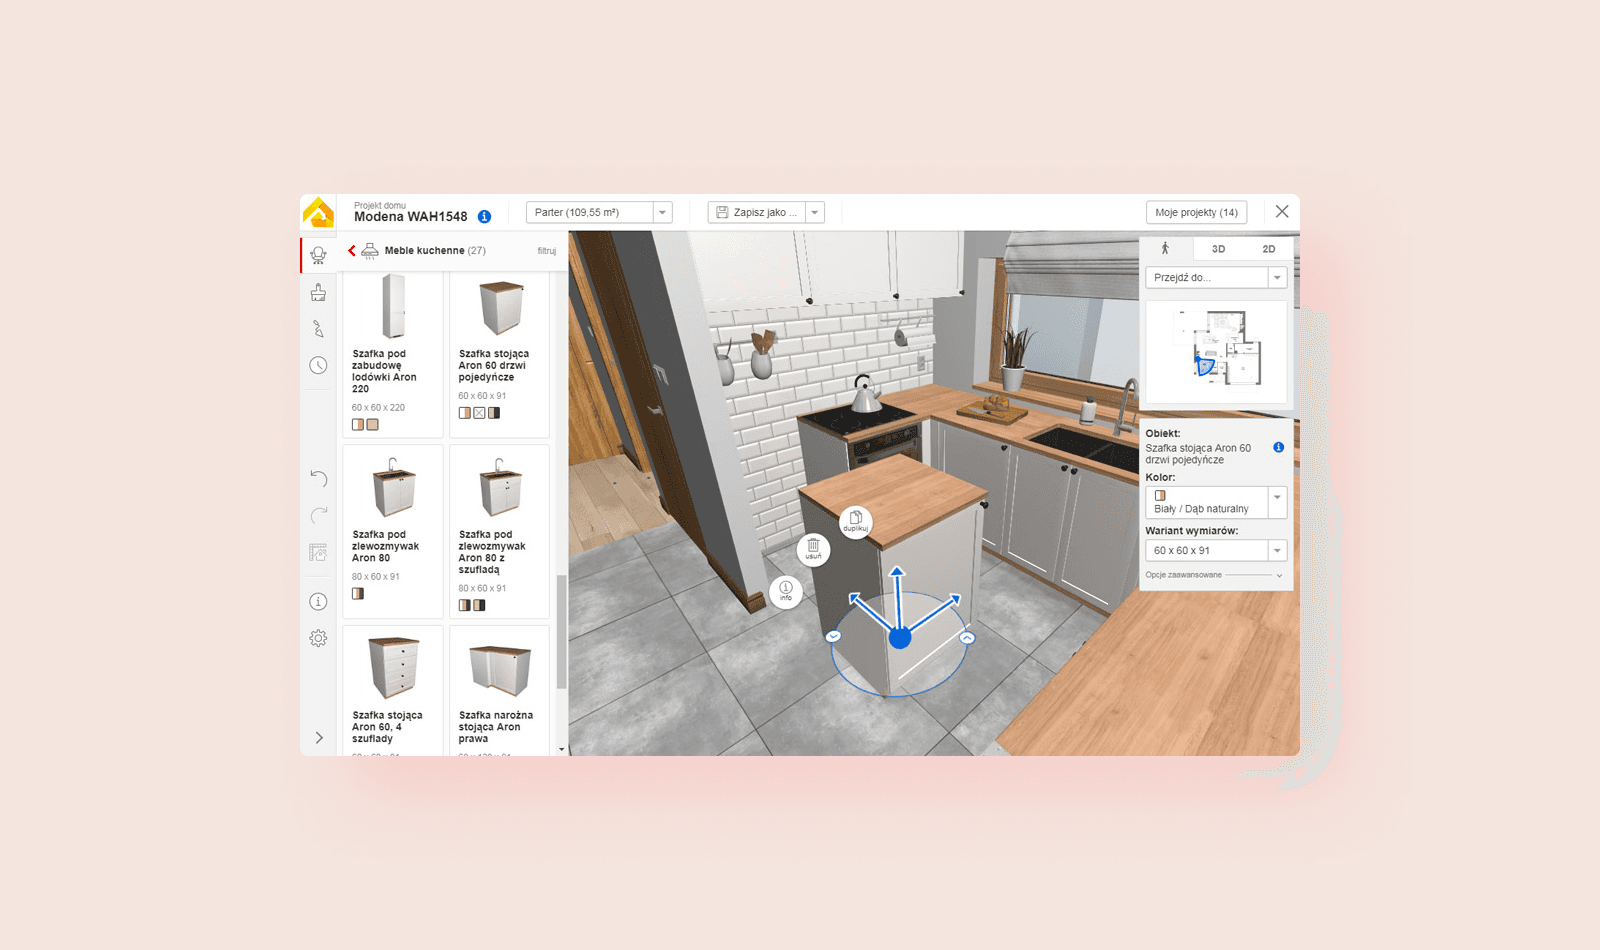Select Szafka stojąca Aron 60 drzwi pojedyńcze thumbnail
This screenshot has height=950, width=1600.
coord(500,307)
